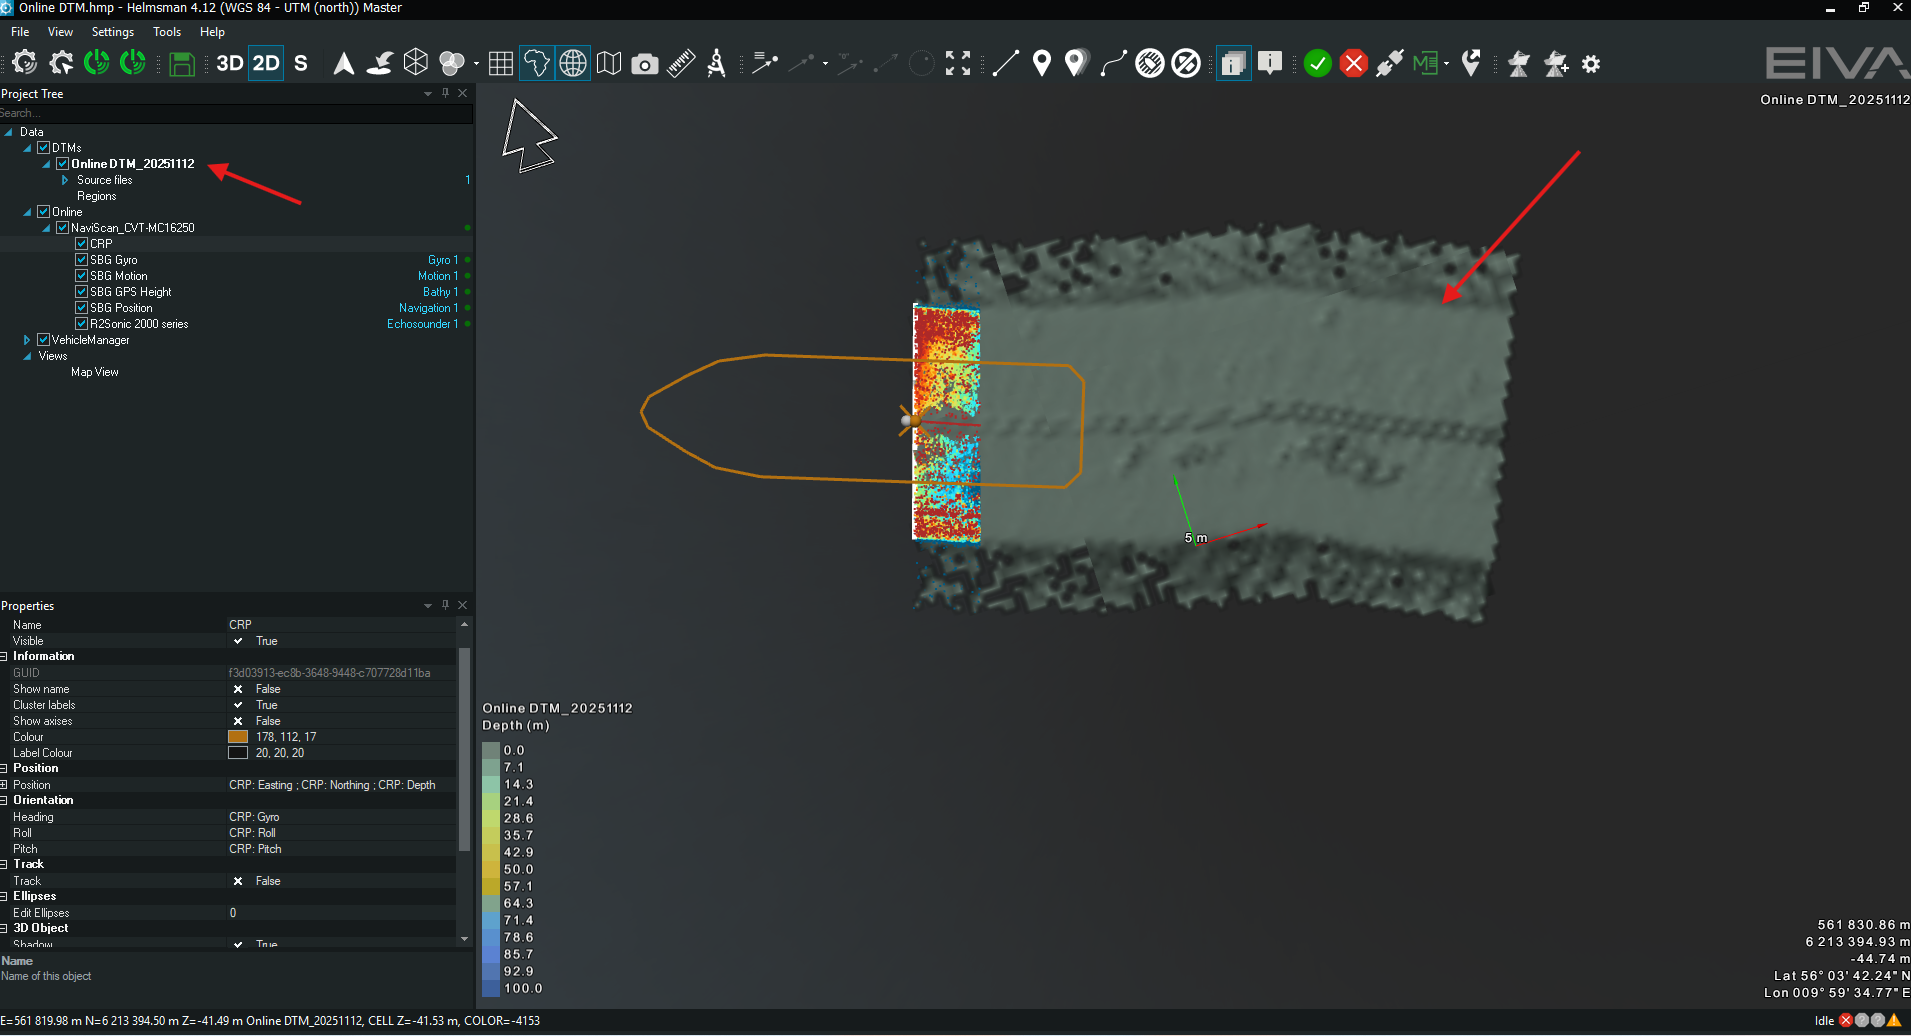Uncheck the Online group checkbox
This screenshot has width=1911, height=1036.
pyautogui.click(x=44, y=212)
